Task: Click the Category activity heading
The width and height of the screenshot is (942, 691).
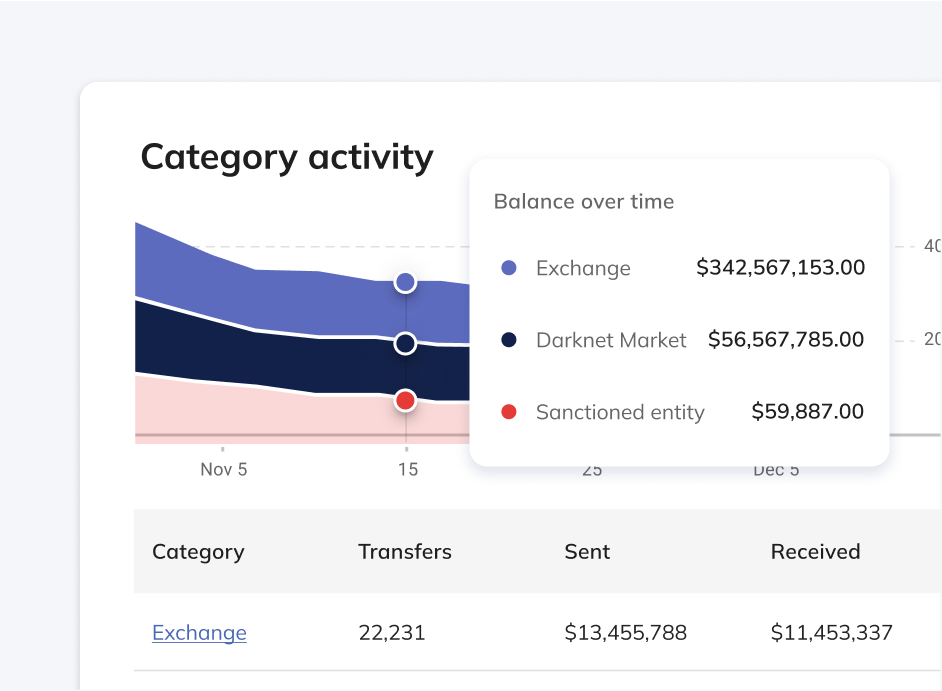Action: 287,157
